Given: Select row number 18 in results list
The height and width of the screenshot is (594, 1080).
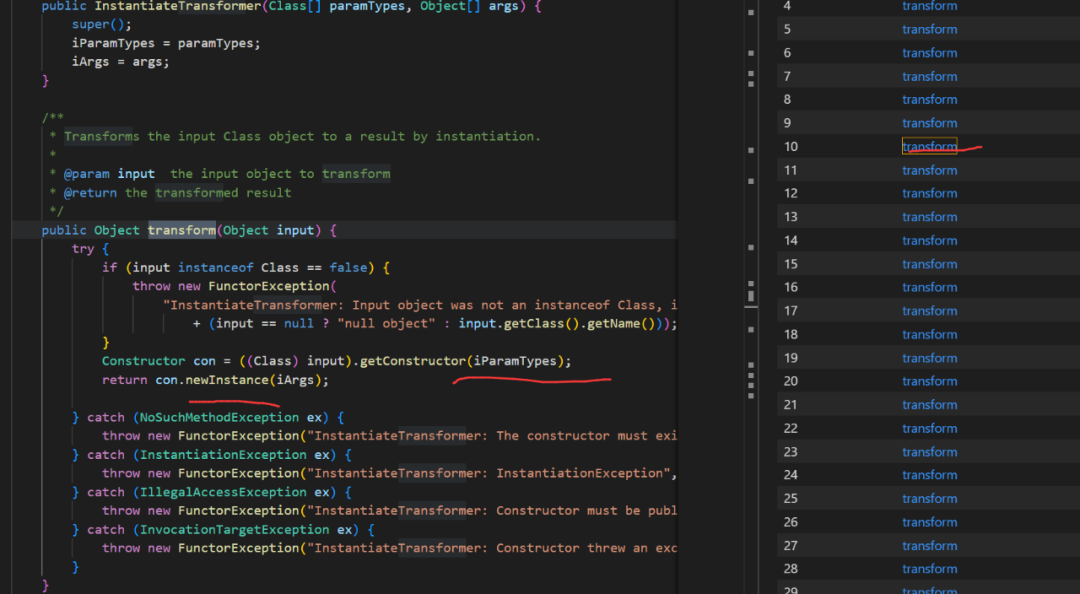Looking at the screenshot, I should click(791, 334).
